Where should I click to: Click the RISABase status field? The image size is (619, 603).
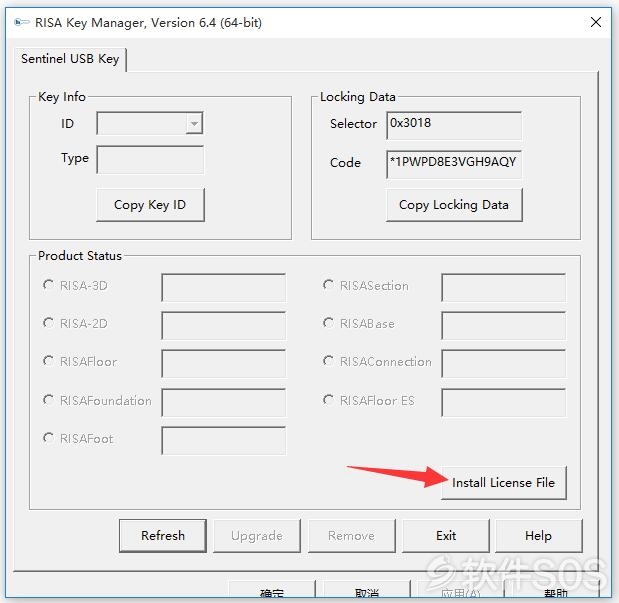click(x=504, y=325)
